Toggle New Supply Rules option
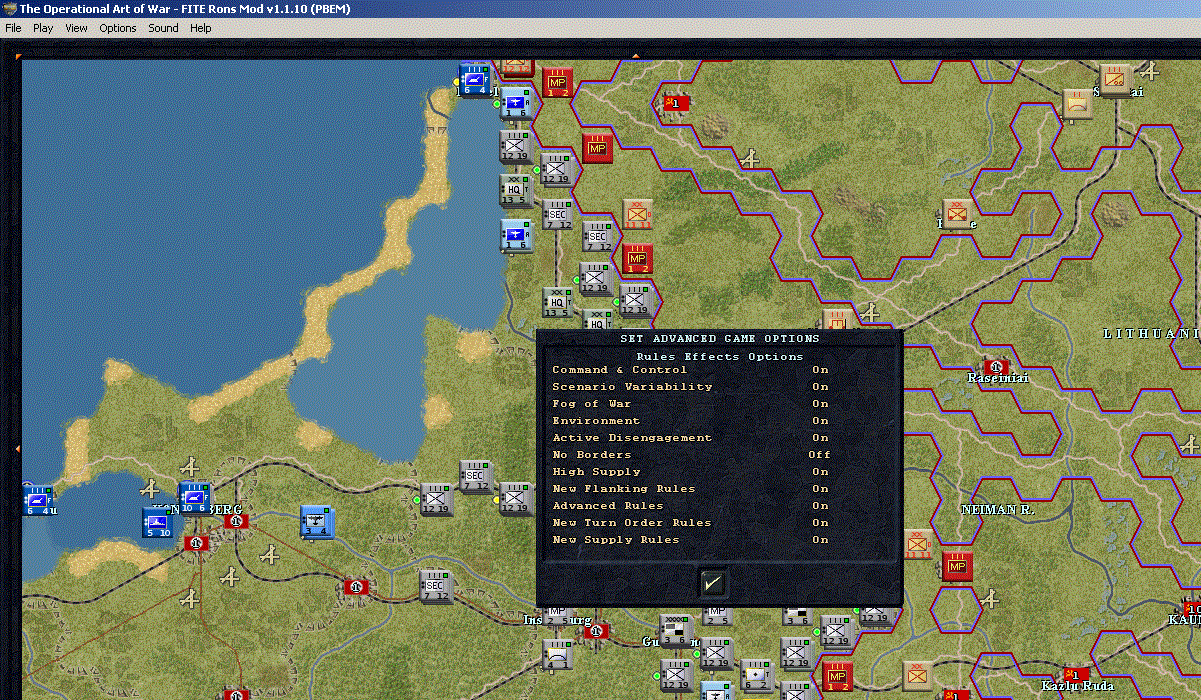The height and width of the screenshot is (700, 1201). click(x=691, y=540)
